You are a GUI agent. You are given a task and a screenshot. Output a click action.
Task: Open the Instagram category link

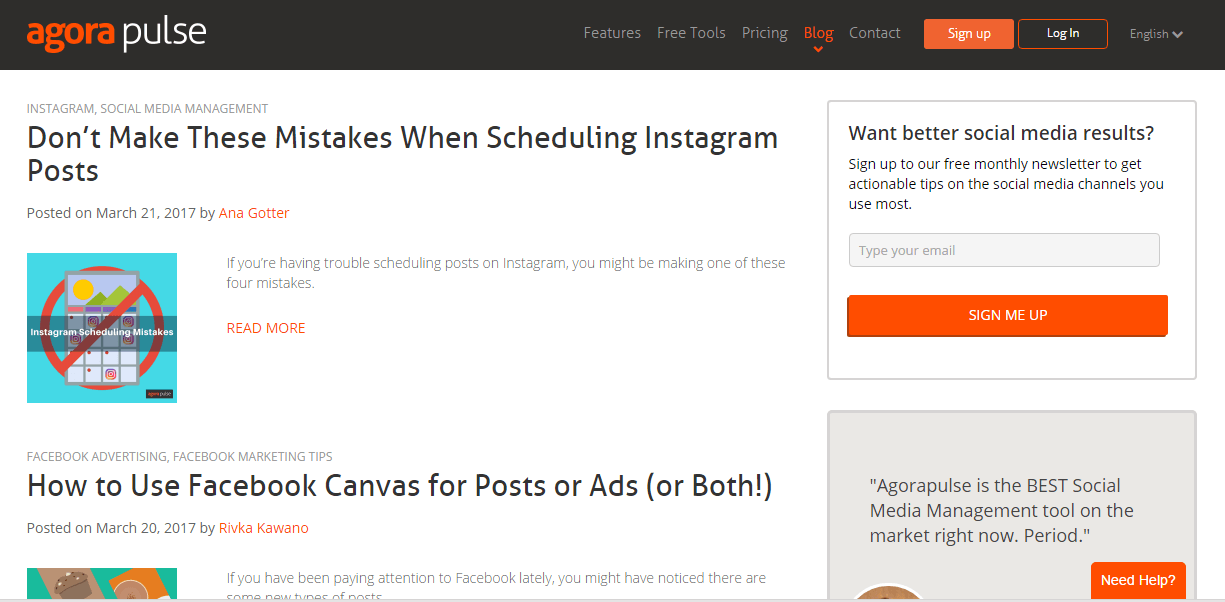[60, 108]
